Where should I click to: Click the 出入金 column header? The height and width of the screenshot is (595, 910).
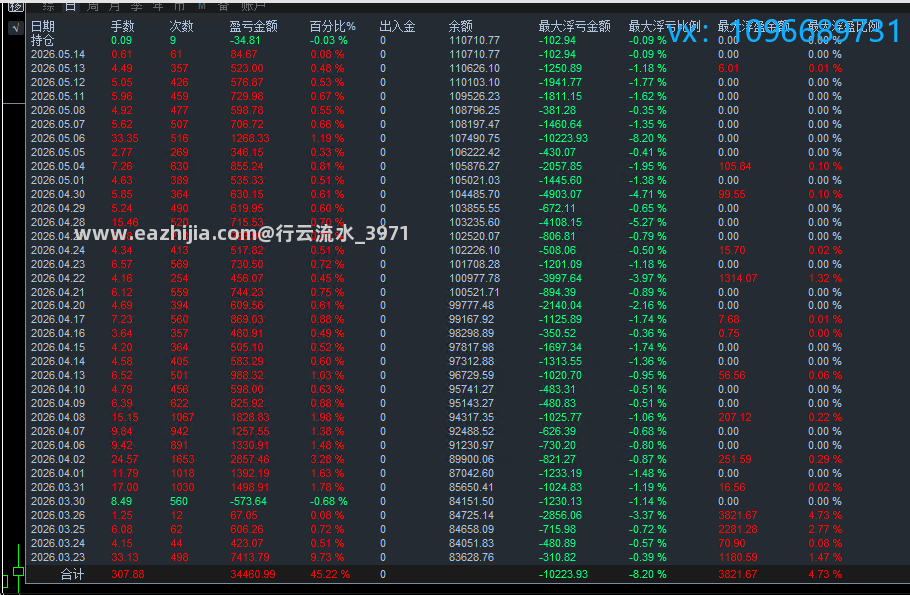(x=398, y=26)
